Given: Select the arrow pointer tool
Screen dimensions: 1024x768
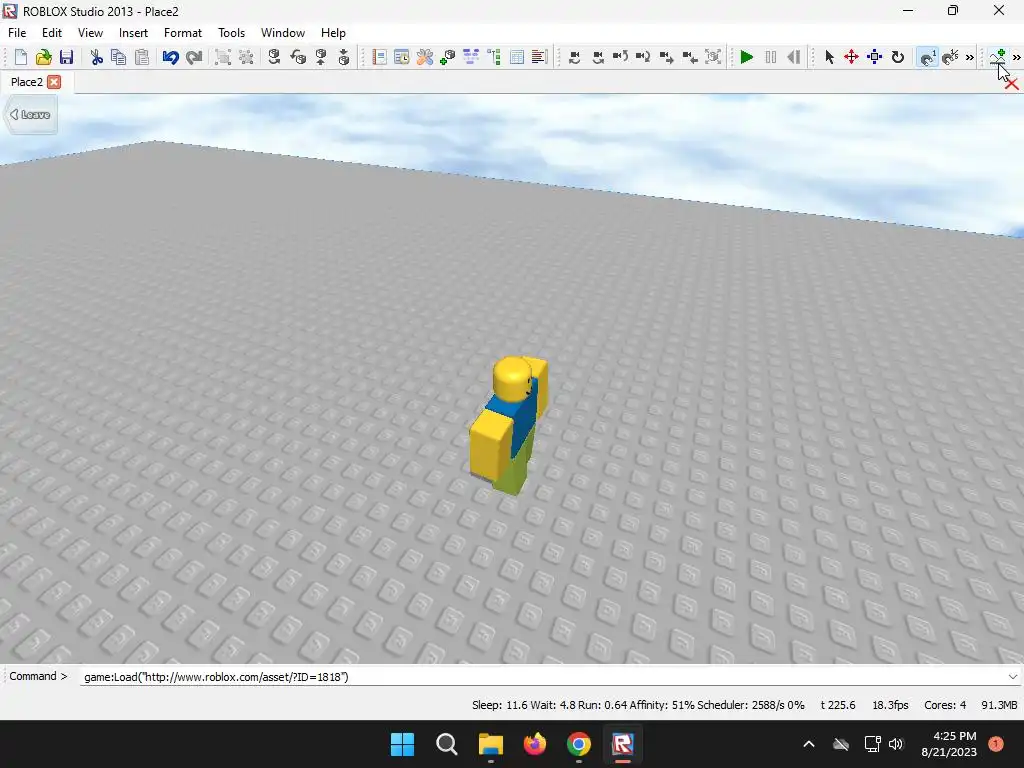Looking at the screenshot, I should 829,57.
